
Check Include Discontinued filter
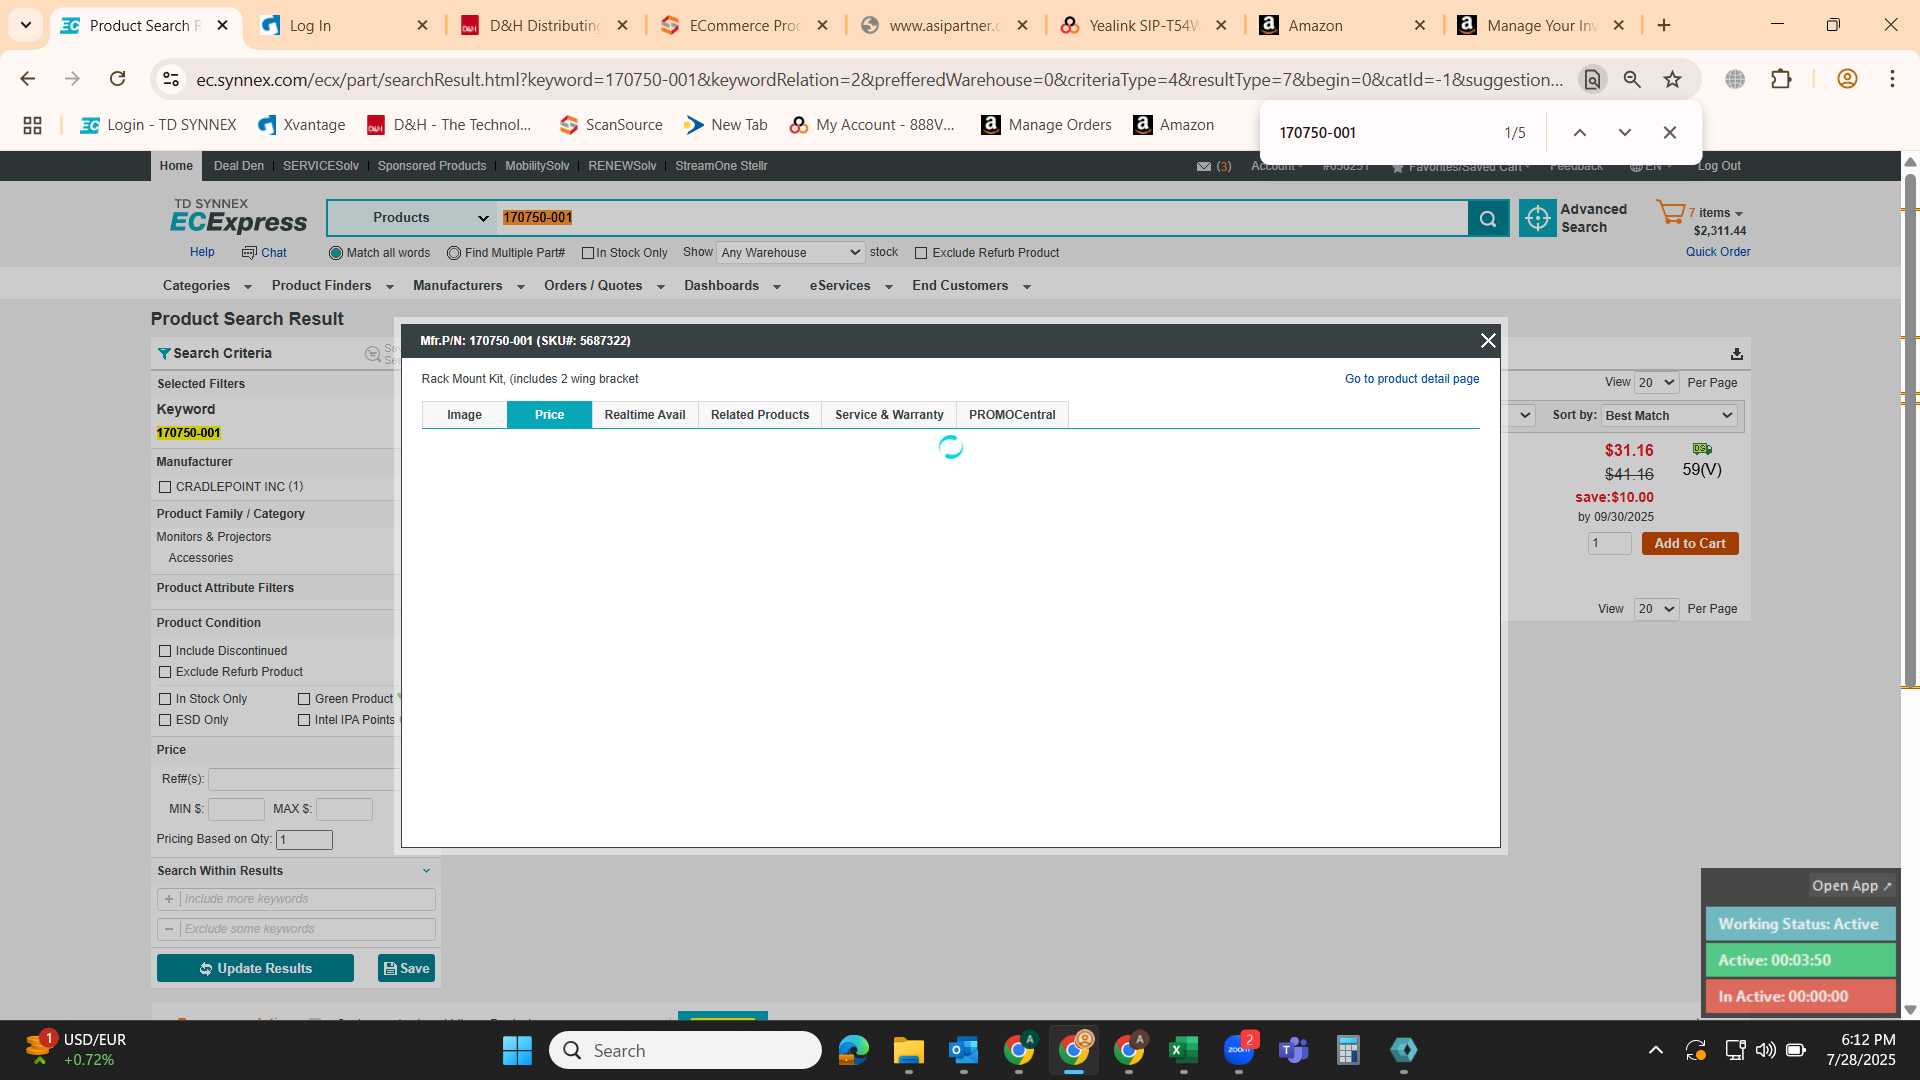click(x=165, y=651)
